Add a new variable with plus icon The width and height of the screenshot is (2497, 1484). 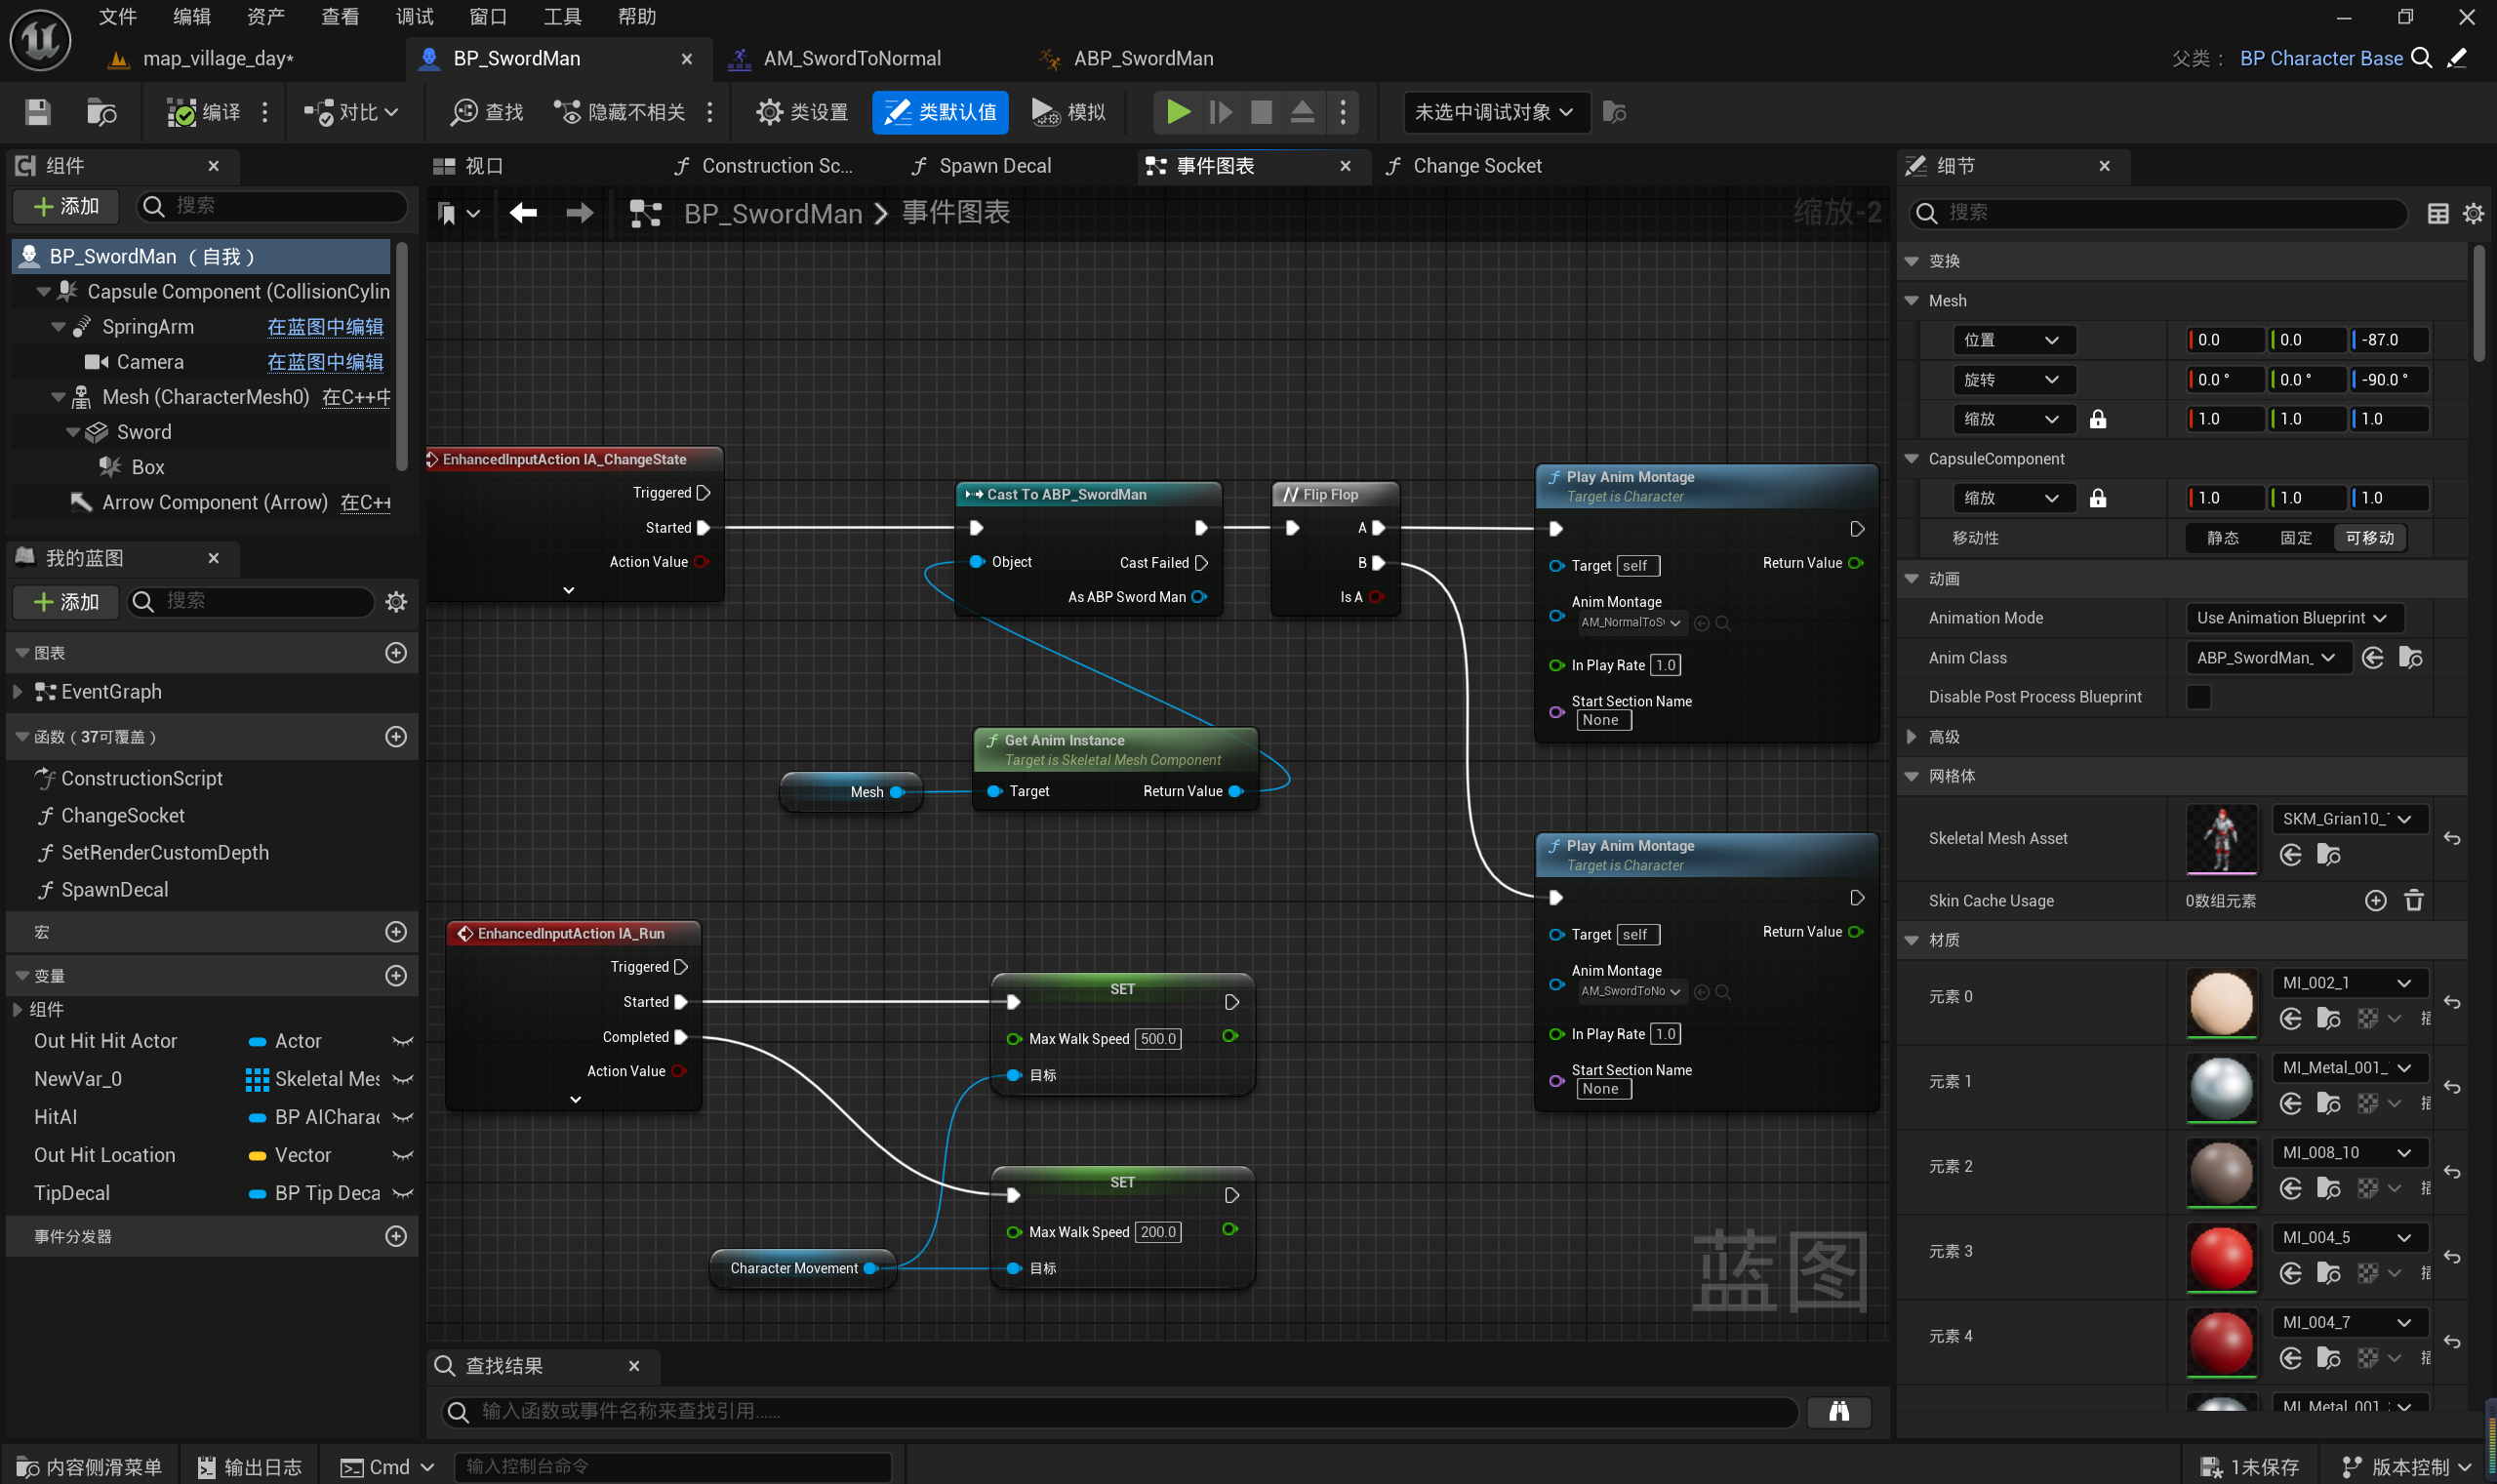click(x=396, y=976)
